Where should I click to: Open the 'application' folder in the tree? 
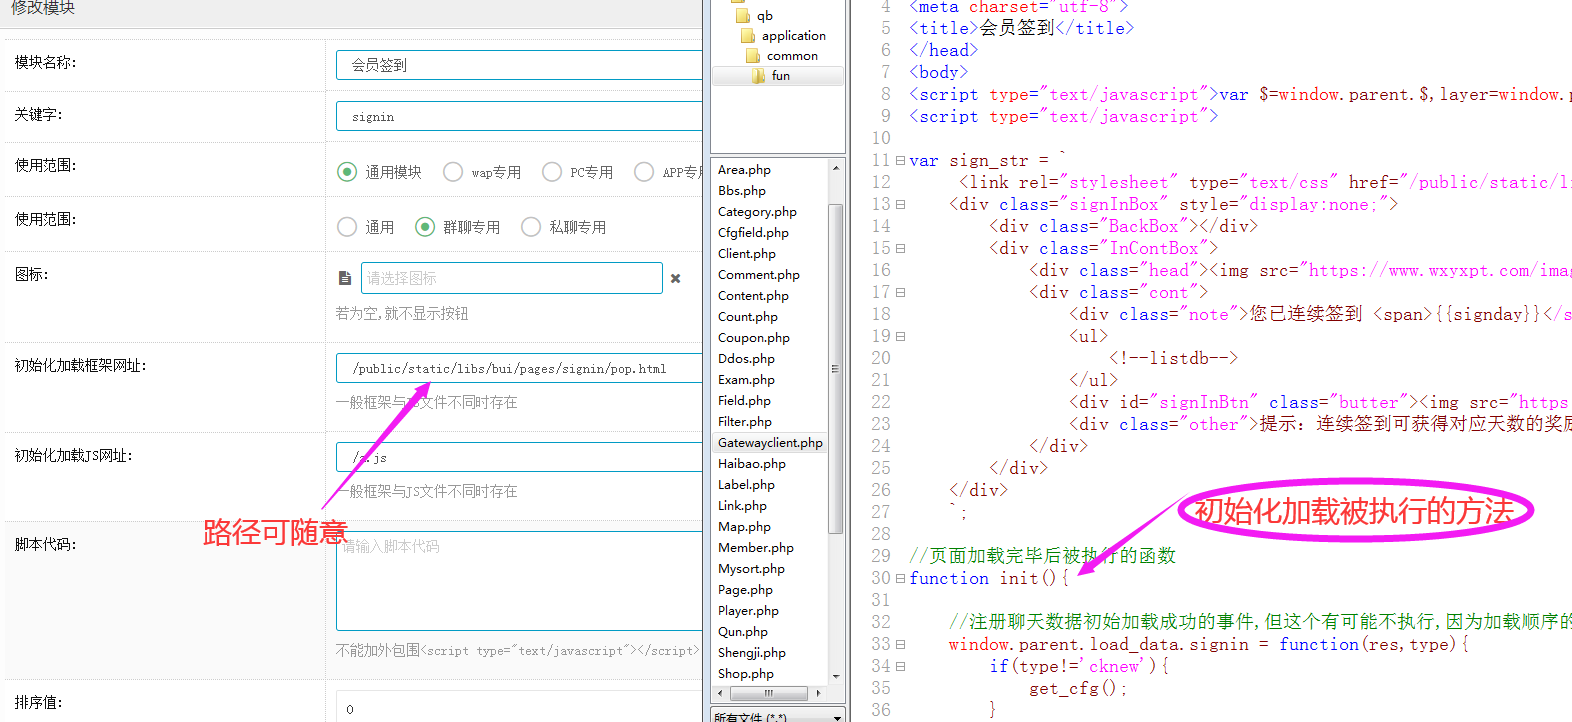click(x=793, y=36)
